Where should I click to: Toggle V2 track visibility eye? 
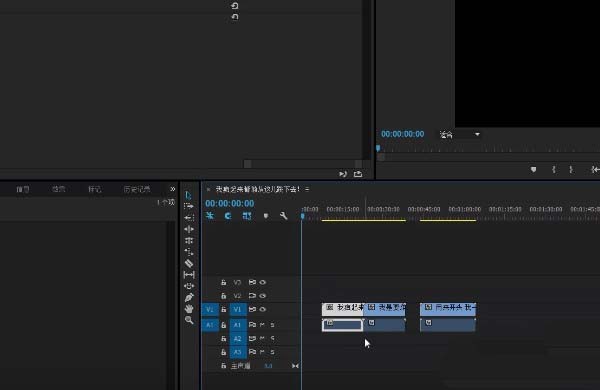pyautogui.click(x=262, y=296)
